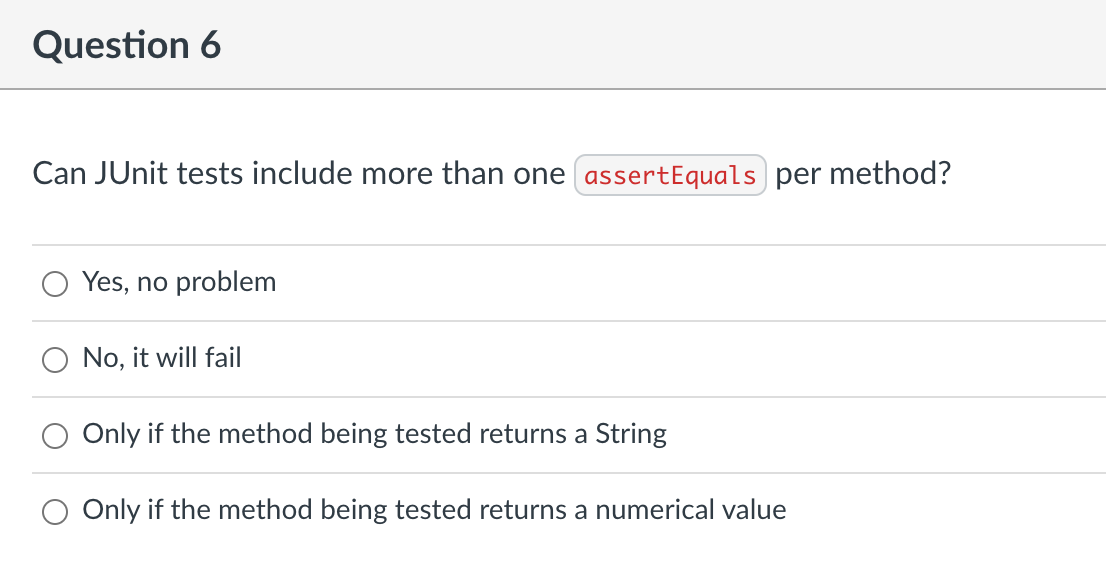Click the "No, it will fail" answer label
The width and height of the screenshot is (1106, 562).
pos(162,358)
